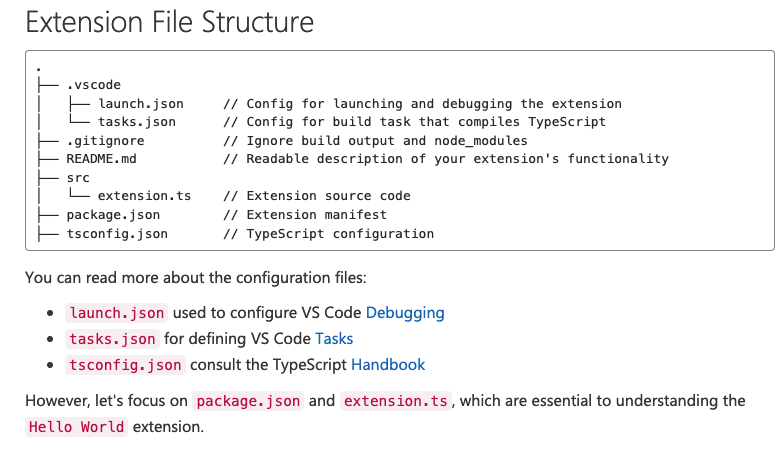Open the TypeScript Handbook link
The width and height of the screenshot is (777, 460).
(x=388, y=364)
